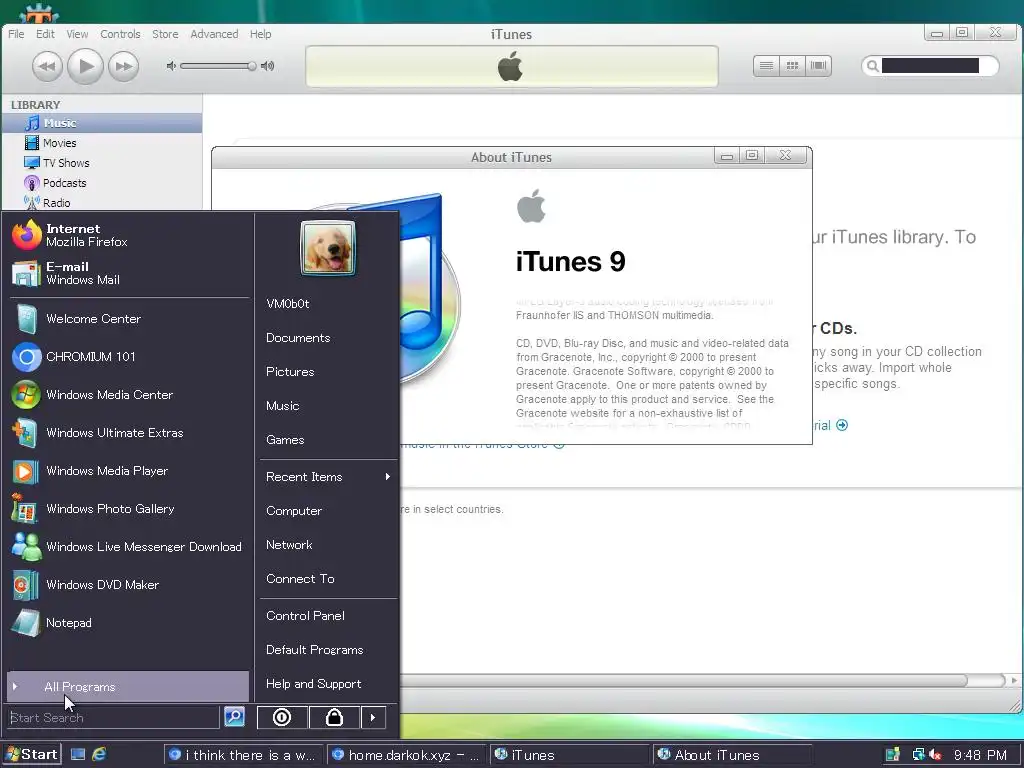Click the Start menu lock button

tap(334, 717)
